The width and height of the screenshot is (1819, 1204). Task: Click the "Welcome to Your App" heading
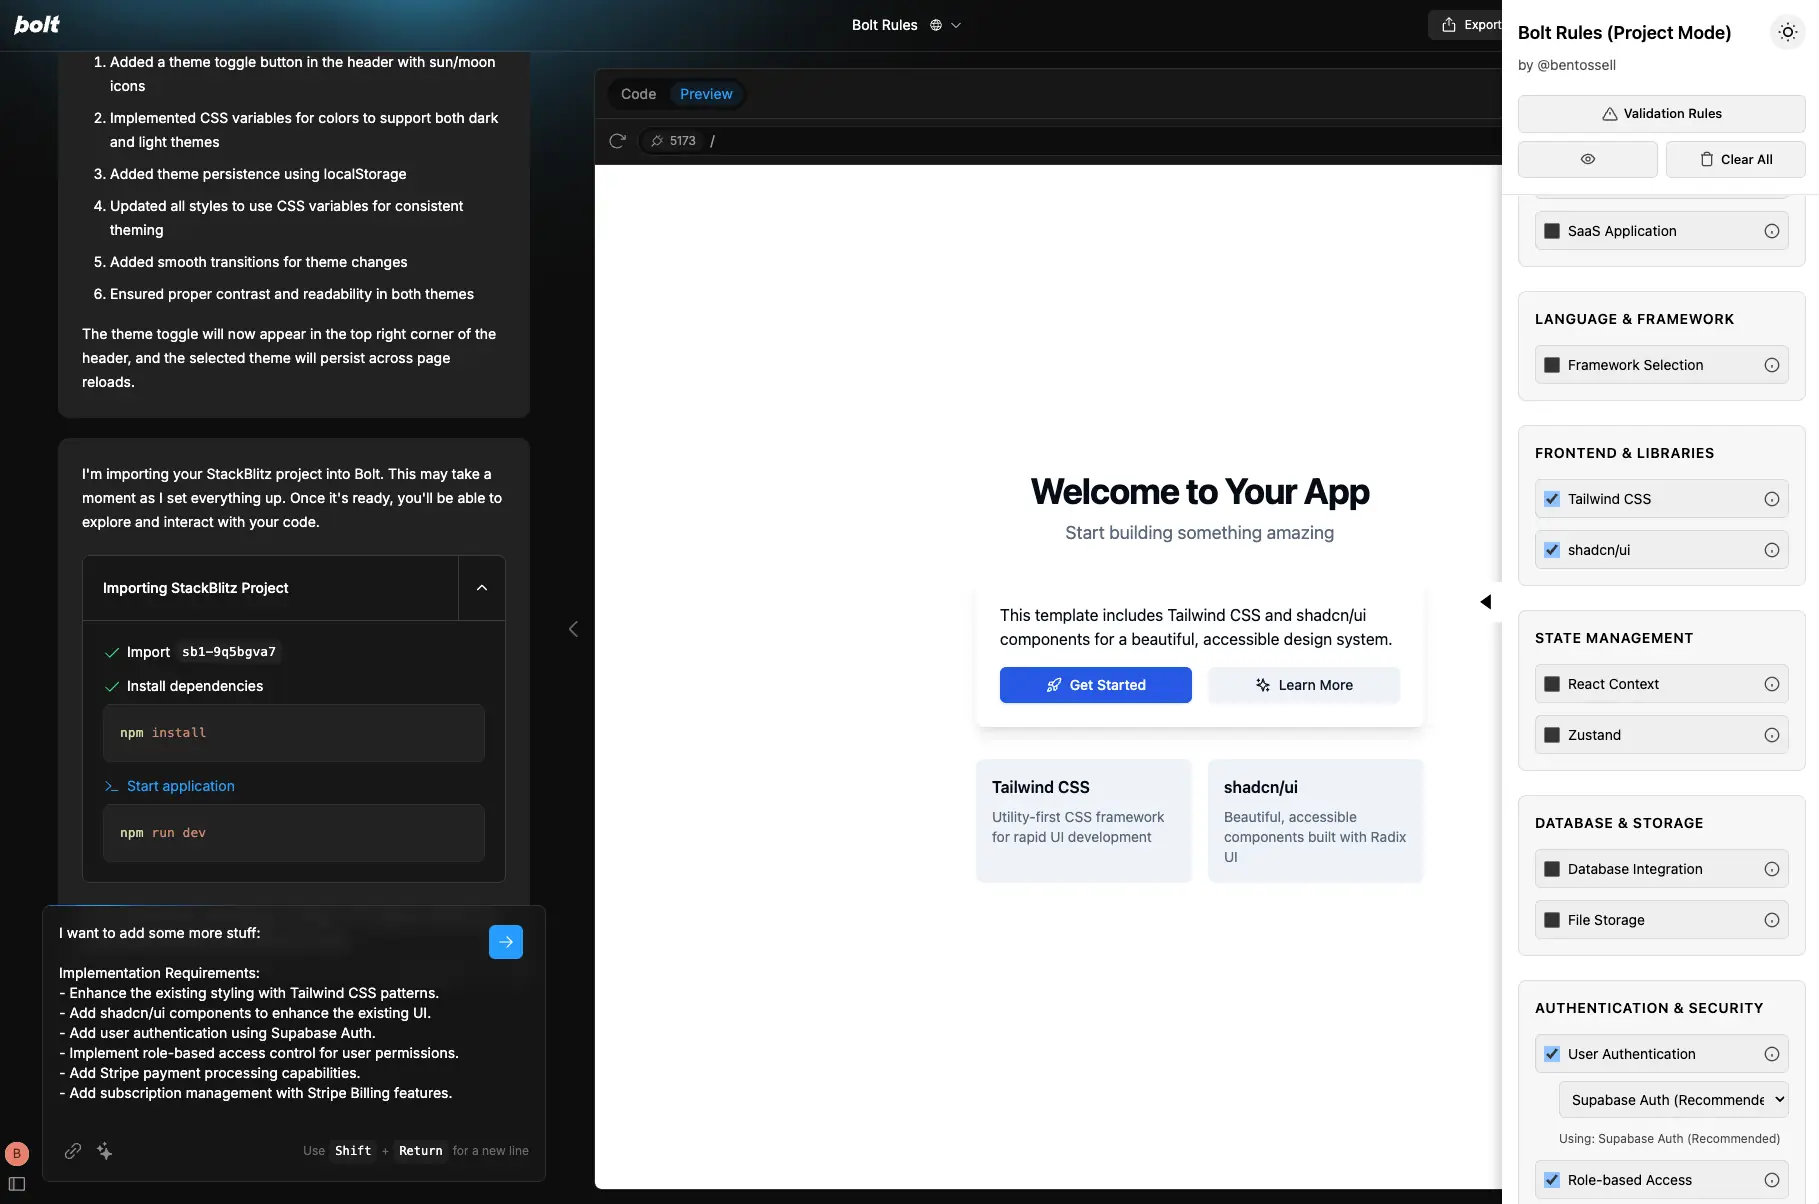1200,492
